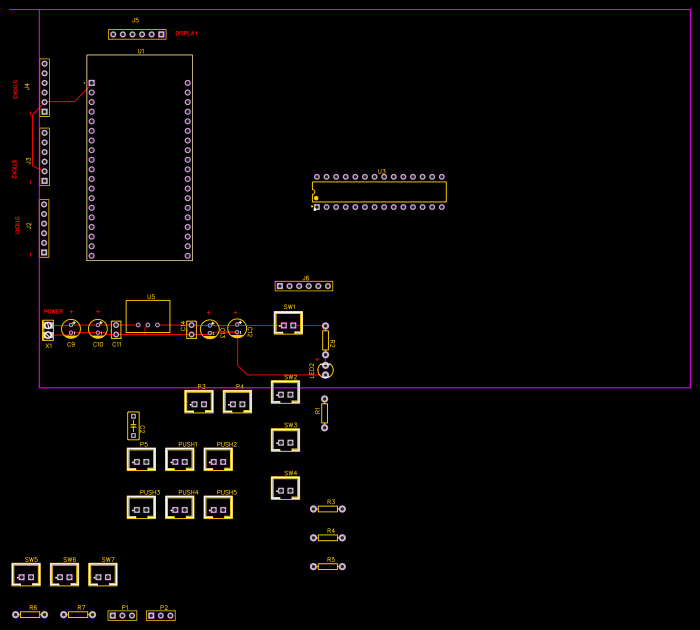700x630 pixels.
Task: Click the SW4 switch connector
Action: point(285,488)
